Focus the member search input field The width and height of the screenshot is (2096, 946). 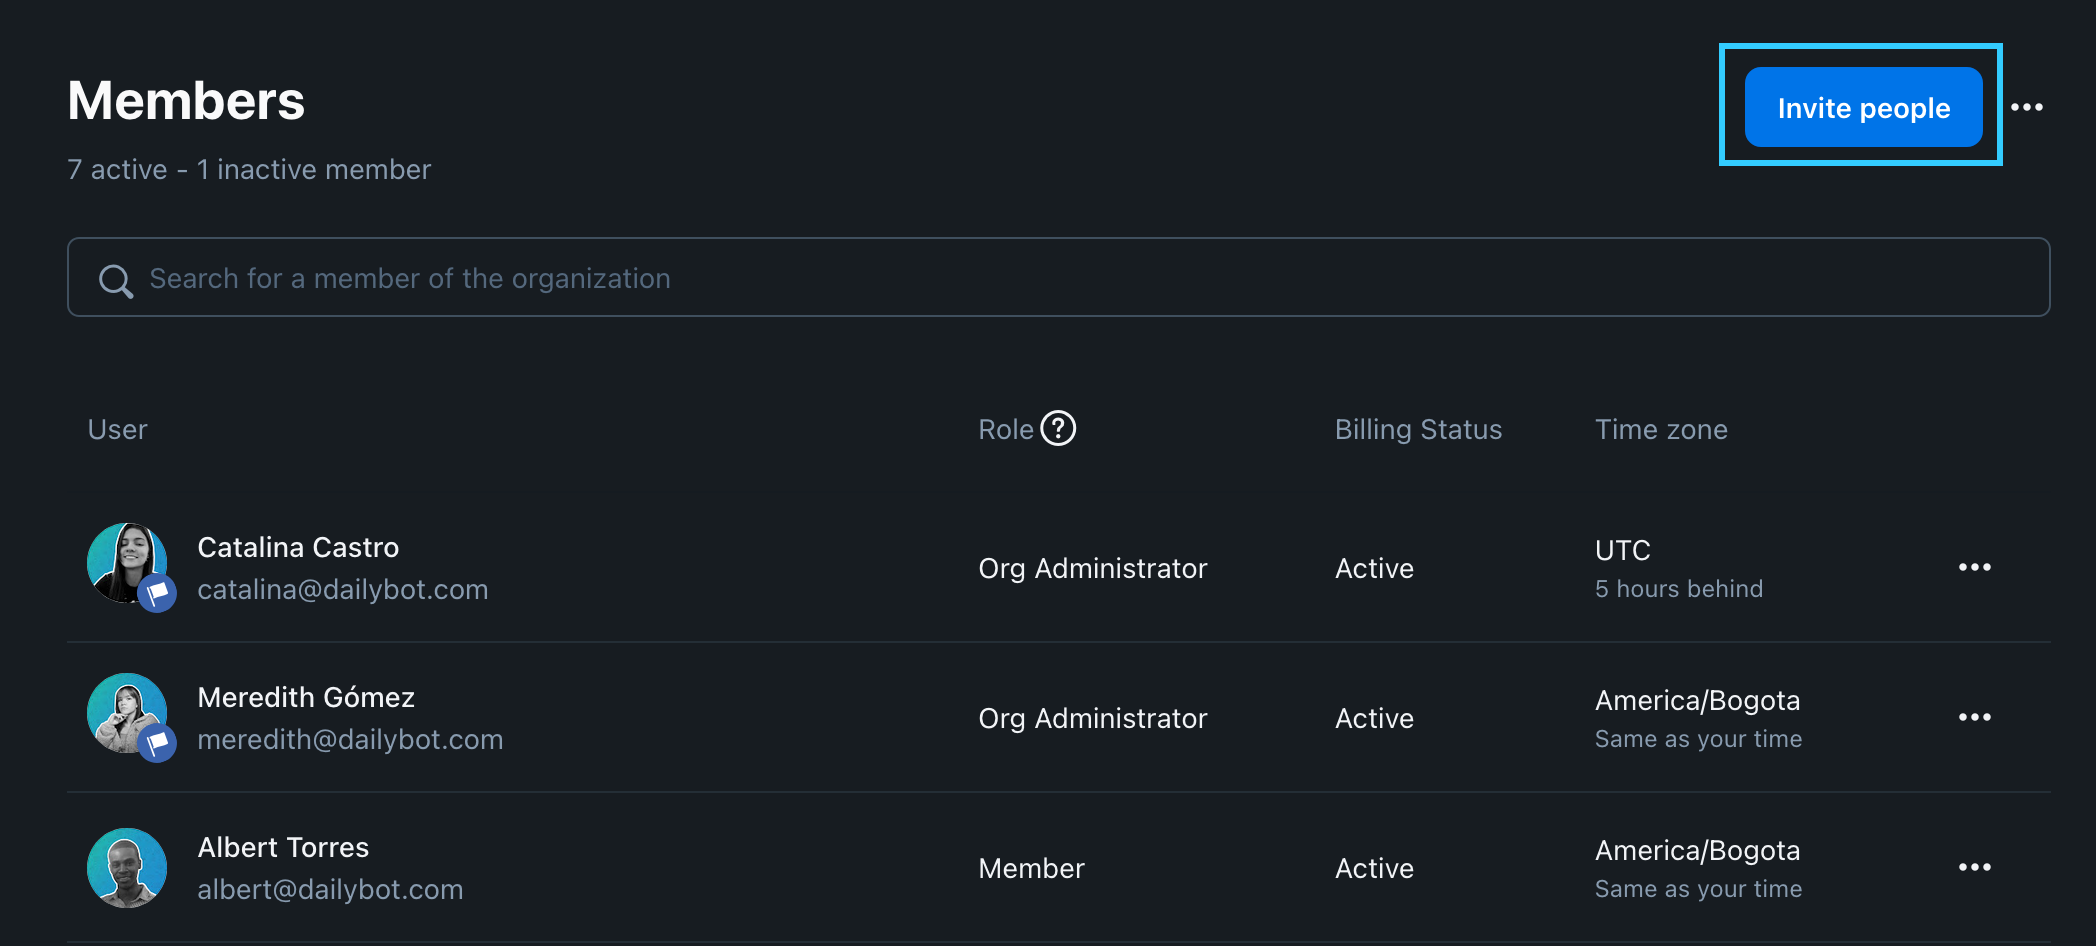(1000, 278)
